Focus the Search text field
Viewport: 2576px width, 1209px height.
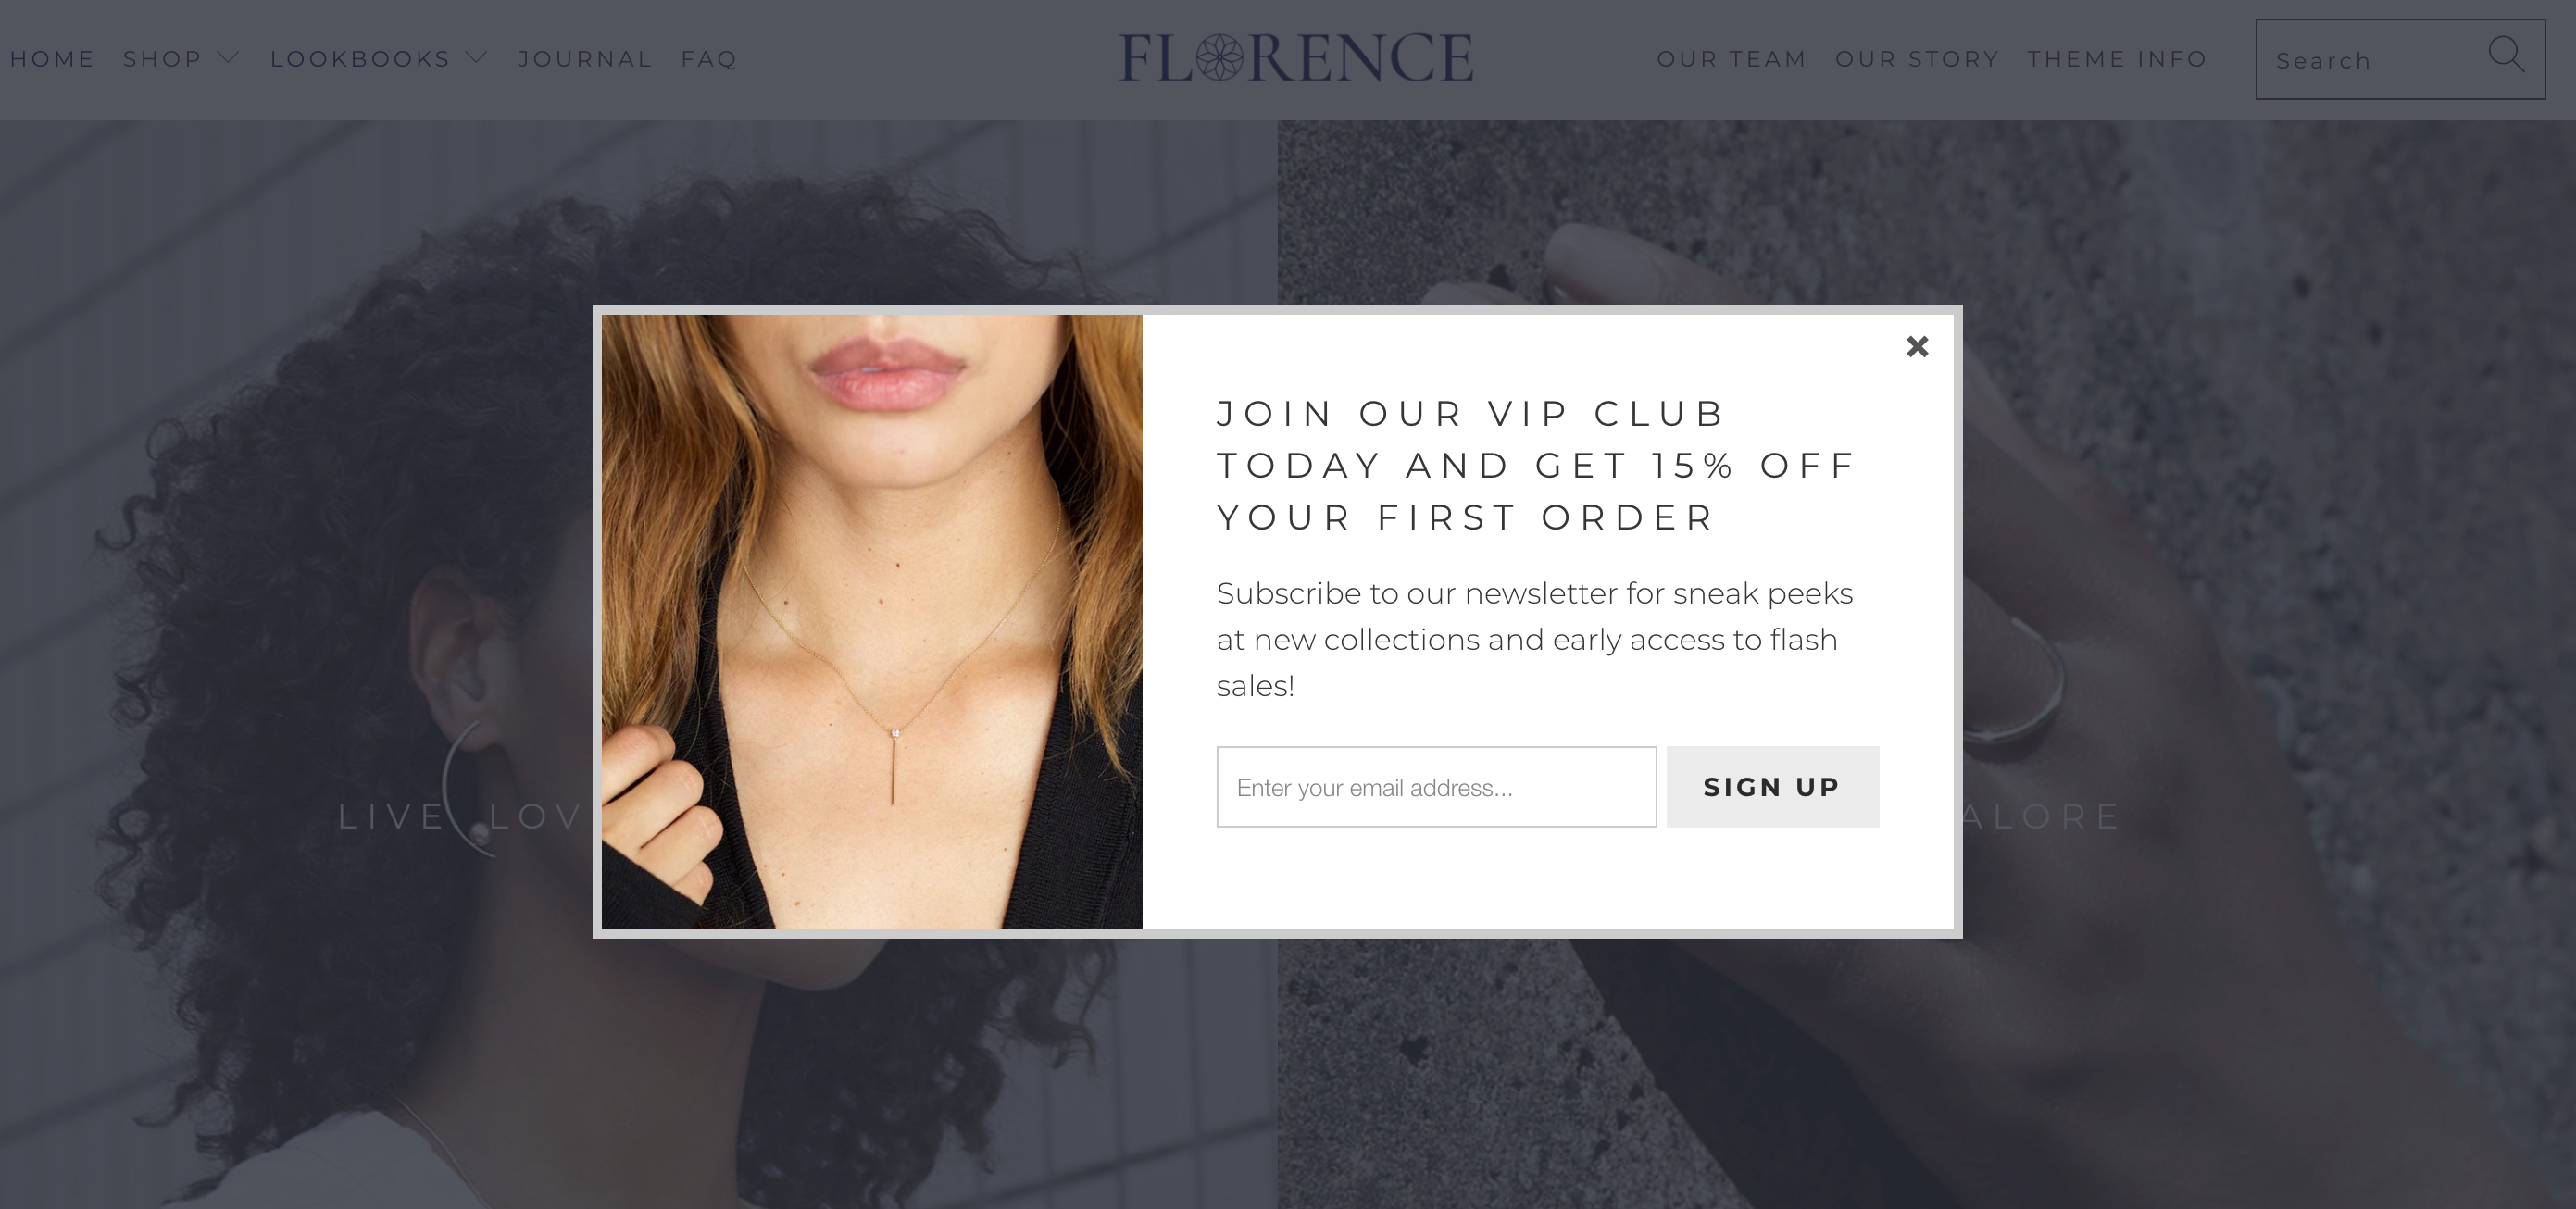pos(2370,61)
